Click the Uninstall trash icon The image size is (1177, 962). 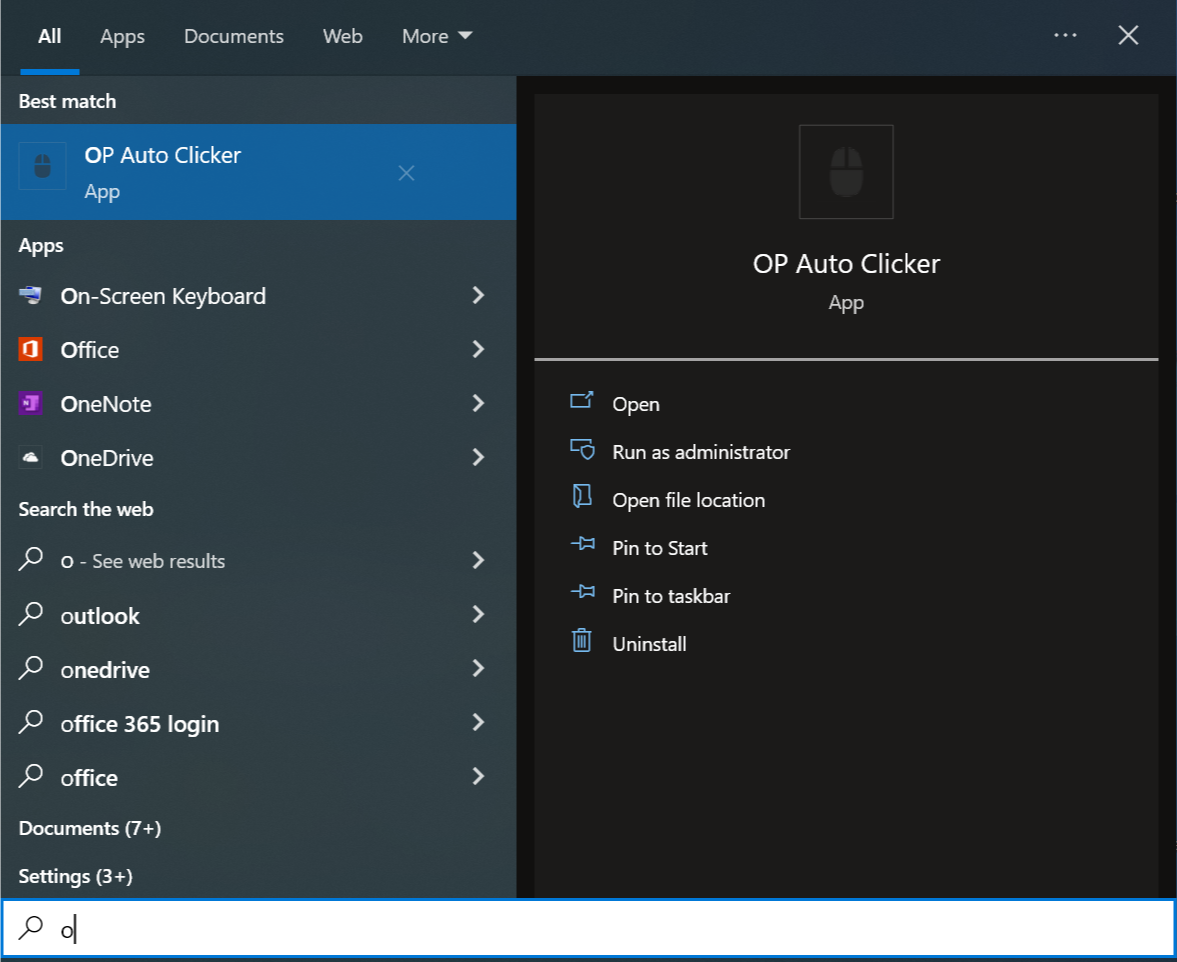583,642
